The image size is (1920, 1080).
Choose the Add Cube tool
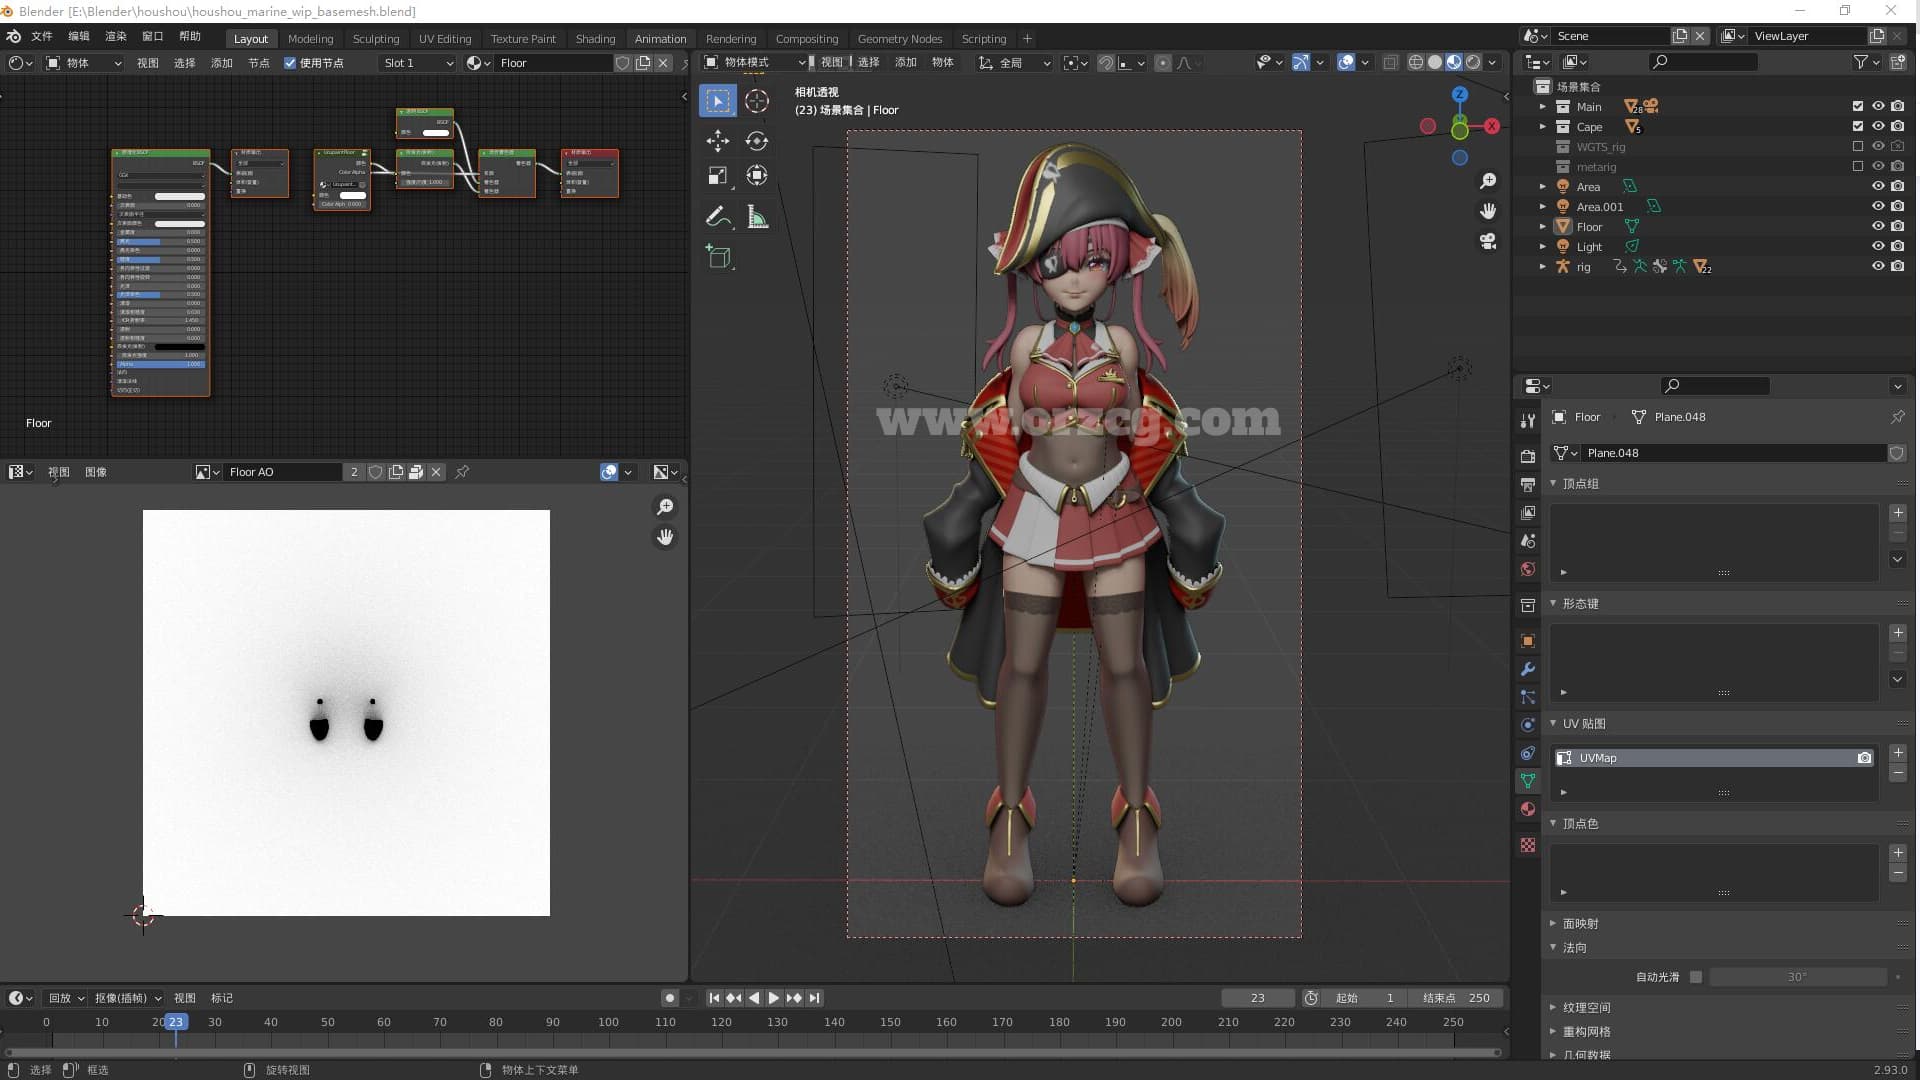click(x=717, y=257)
